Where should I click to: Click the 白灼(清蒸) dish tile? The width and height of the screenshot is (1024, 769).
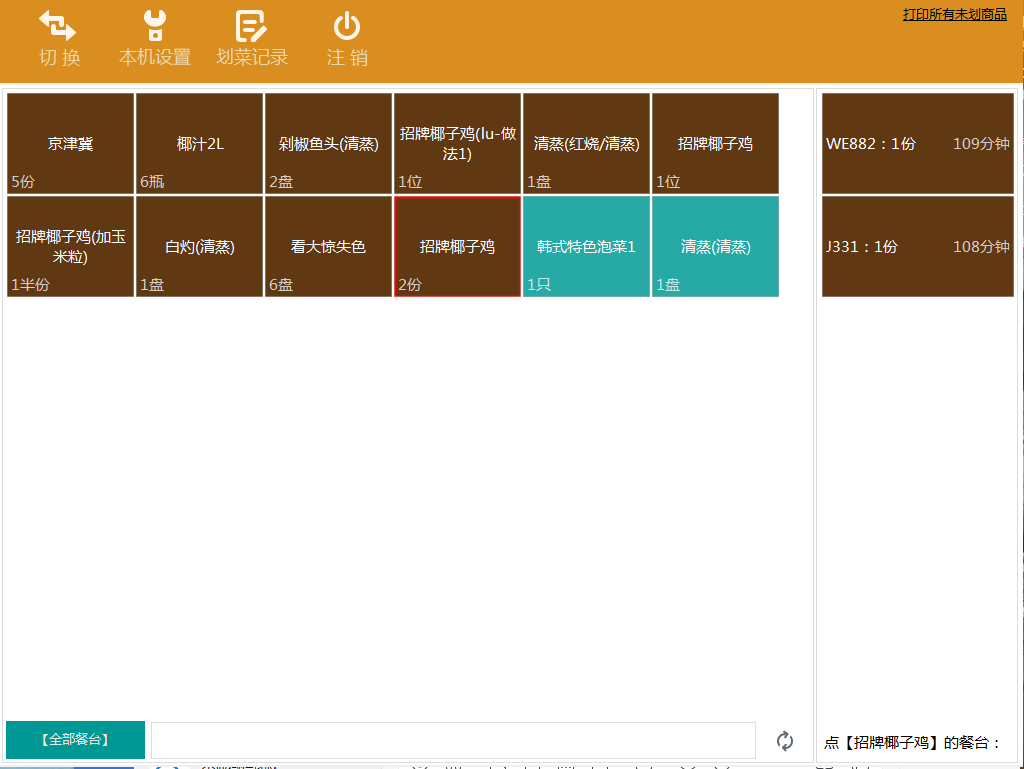point(199,247)
